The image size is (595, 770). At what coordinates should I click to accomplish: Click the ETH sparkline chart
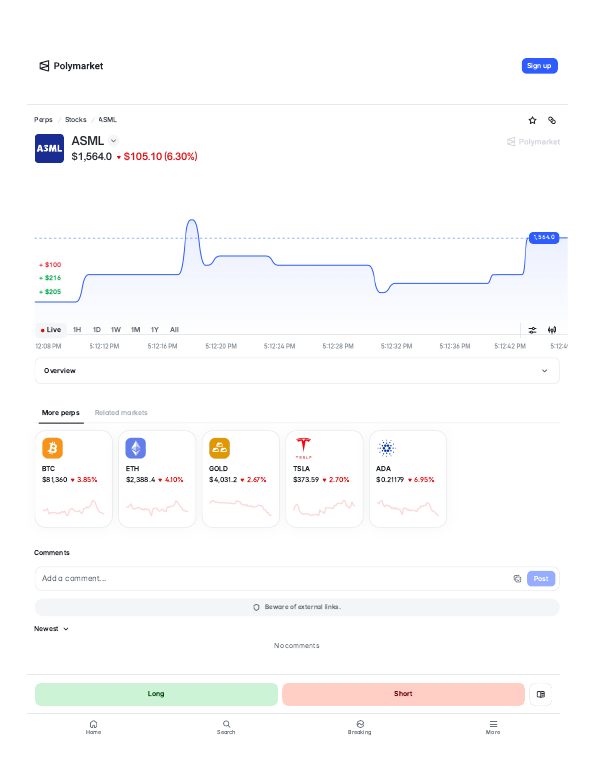(x=157, y=508)
